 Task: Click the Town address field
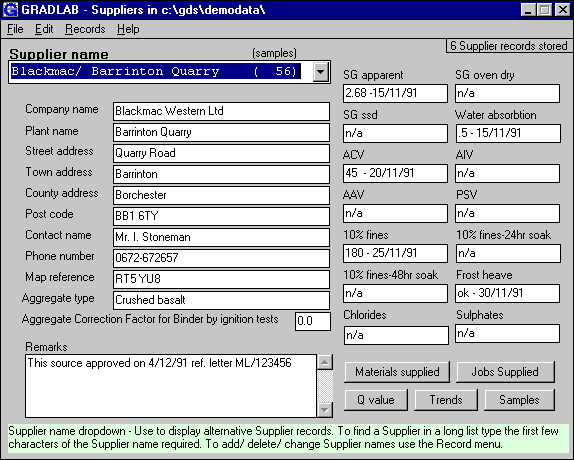[x=221, y=174]
